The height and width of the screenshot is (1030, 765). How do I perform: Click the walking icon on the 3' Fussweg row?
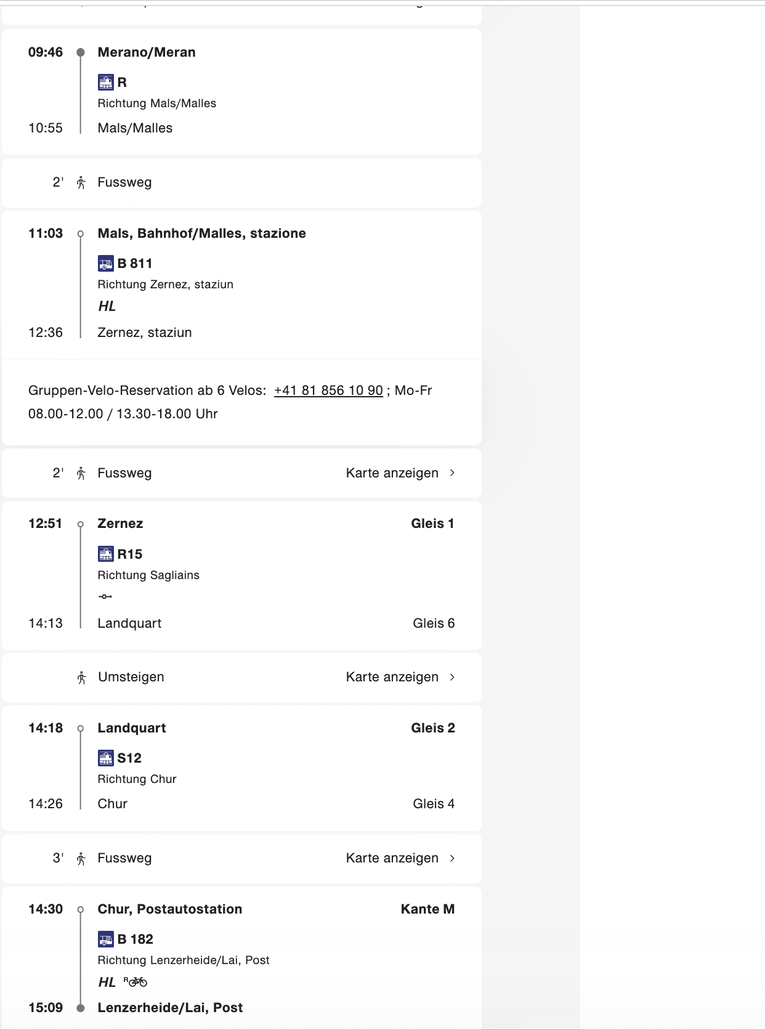[x=81, y=858]
